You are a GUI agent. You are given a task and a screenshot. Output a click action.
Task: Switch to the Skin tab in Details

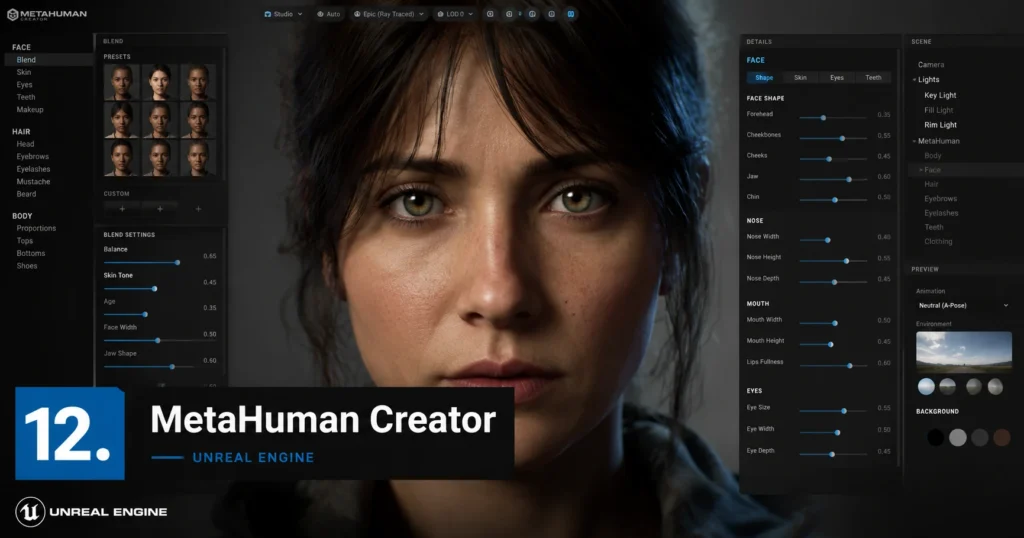[x=800, y=78]
